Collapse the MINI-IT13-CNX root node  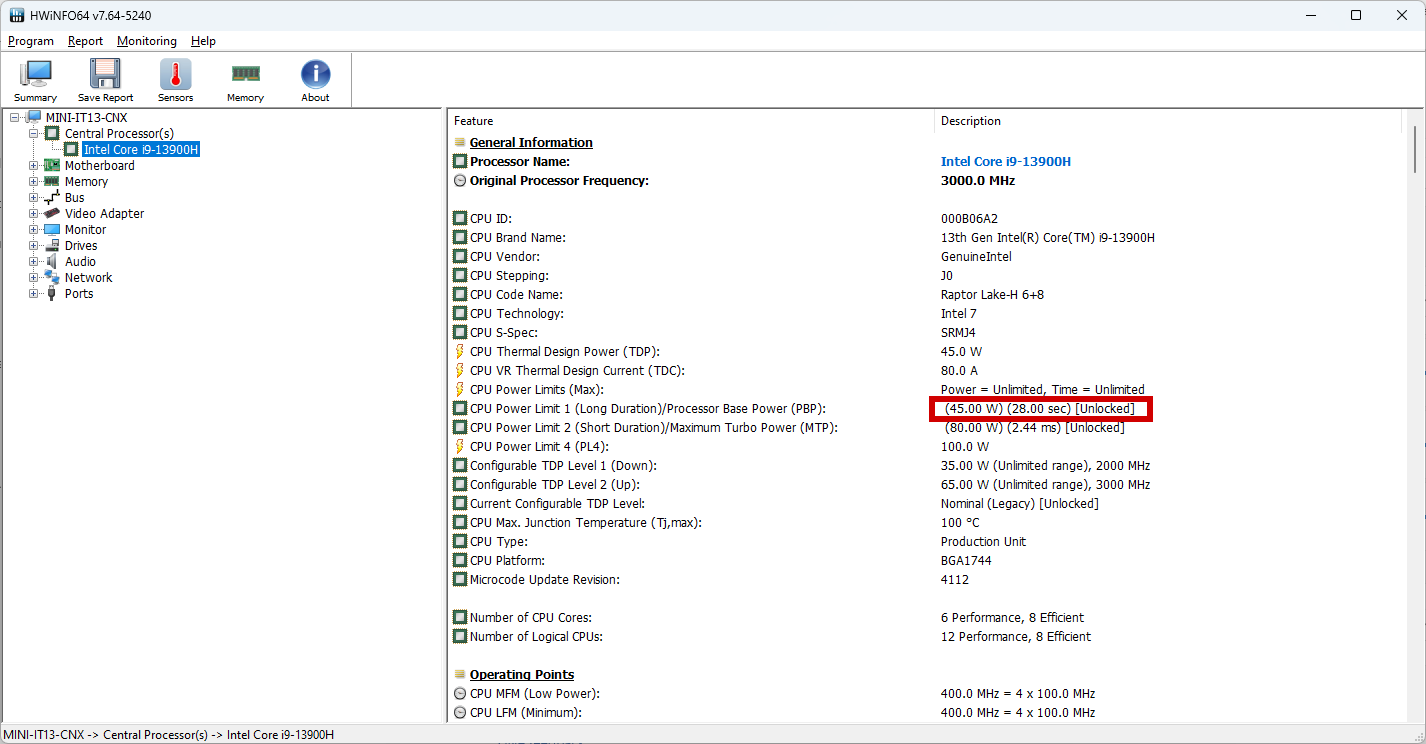[x=15, y=118]
